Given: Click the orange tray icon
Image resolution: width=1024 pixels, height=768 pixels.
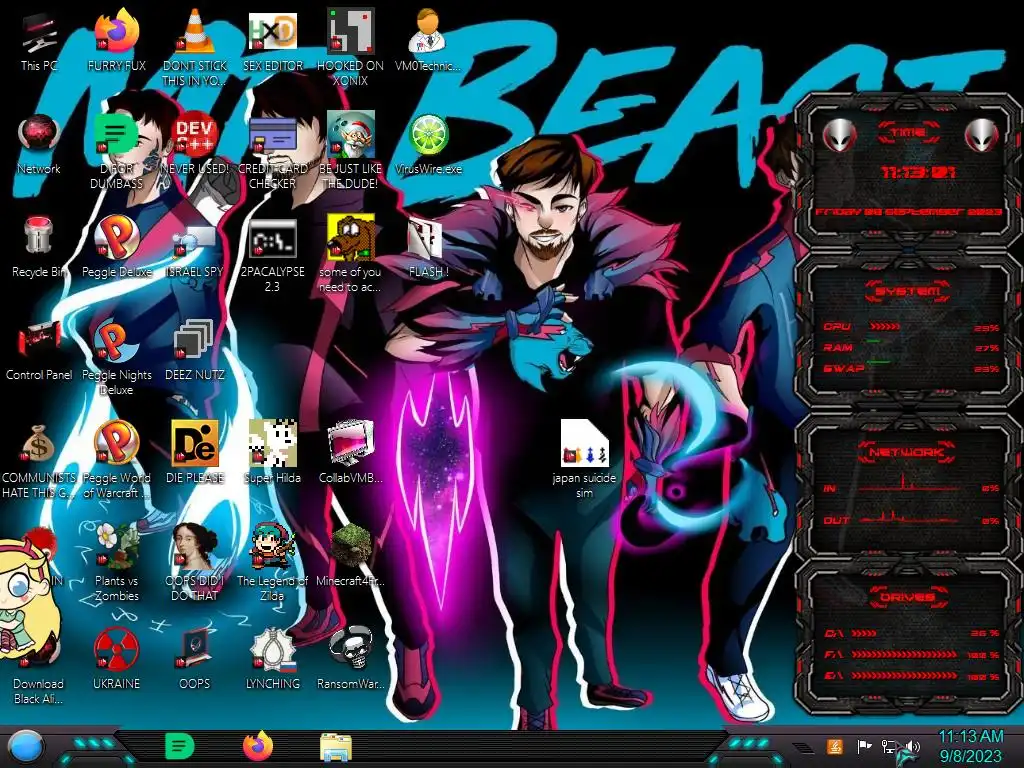Looking at the screenshot, I should coord(835,746).
